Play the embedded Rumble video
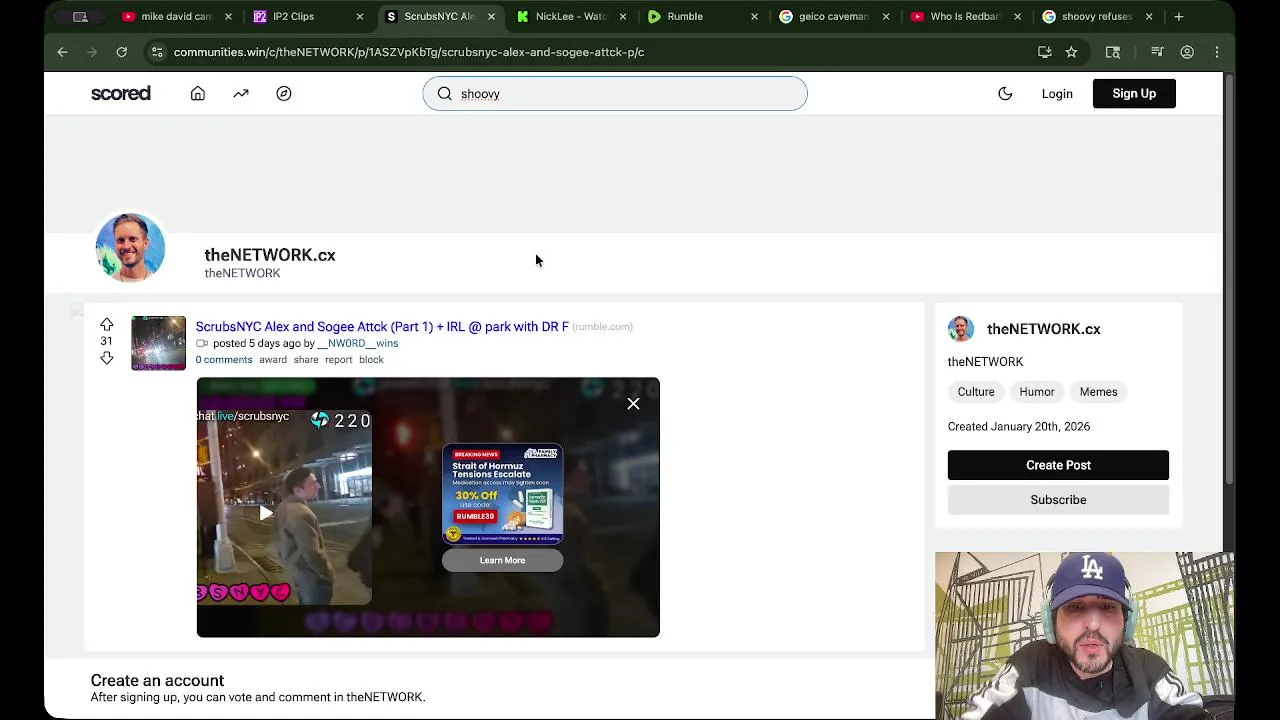The image size is (1280, 720). pos(265,513)
